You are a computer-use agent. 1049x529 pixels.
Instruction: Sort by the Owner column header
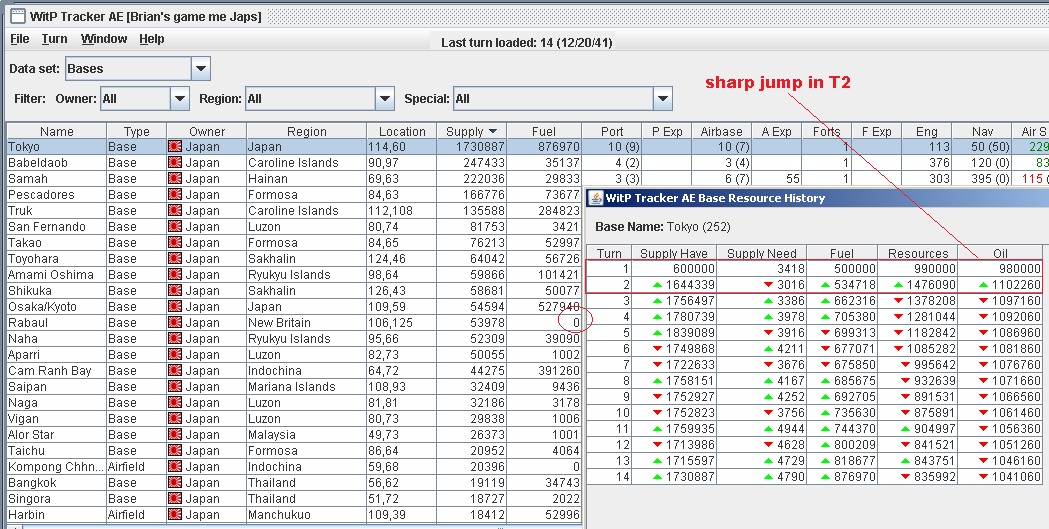pyautogui.click(x=207, y=131)
